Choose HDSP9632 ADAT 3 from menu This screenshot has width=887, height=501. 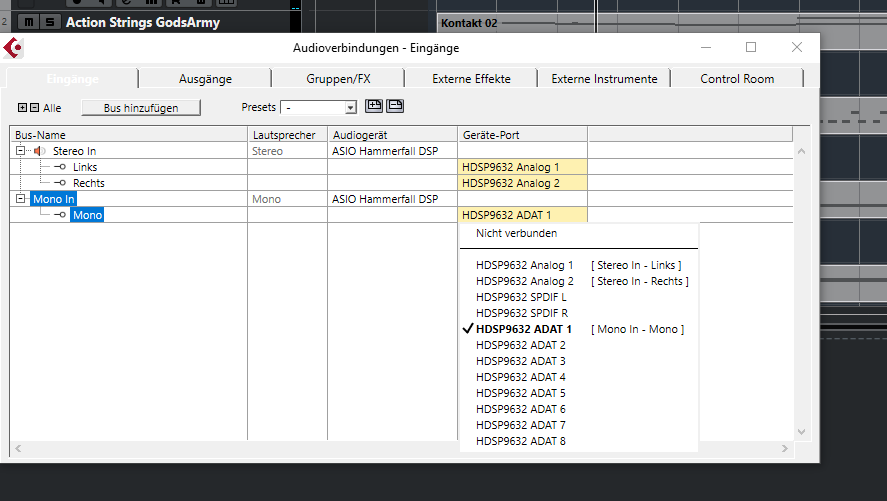coord(579,361)
